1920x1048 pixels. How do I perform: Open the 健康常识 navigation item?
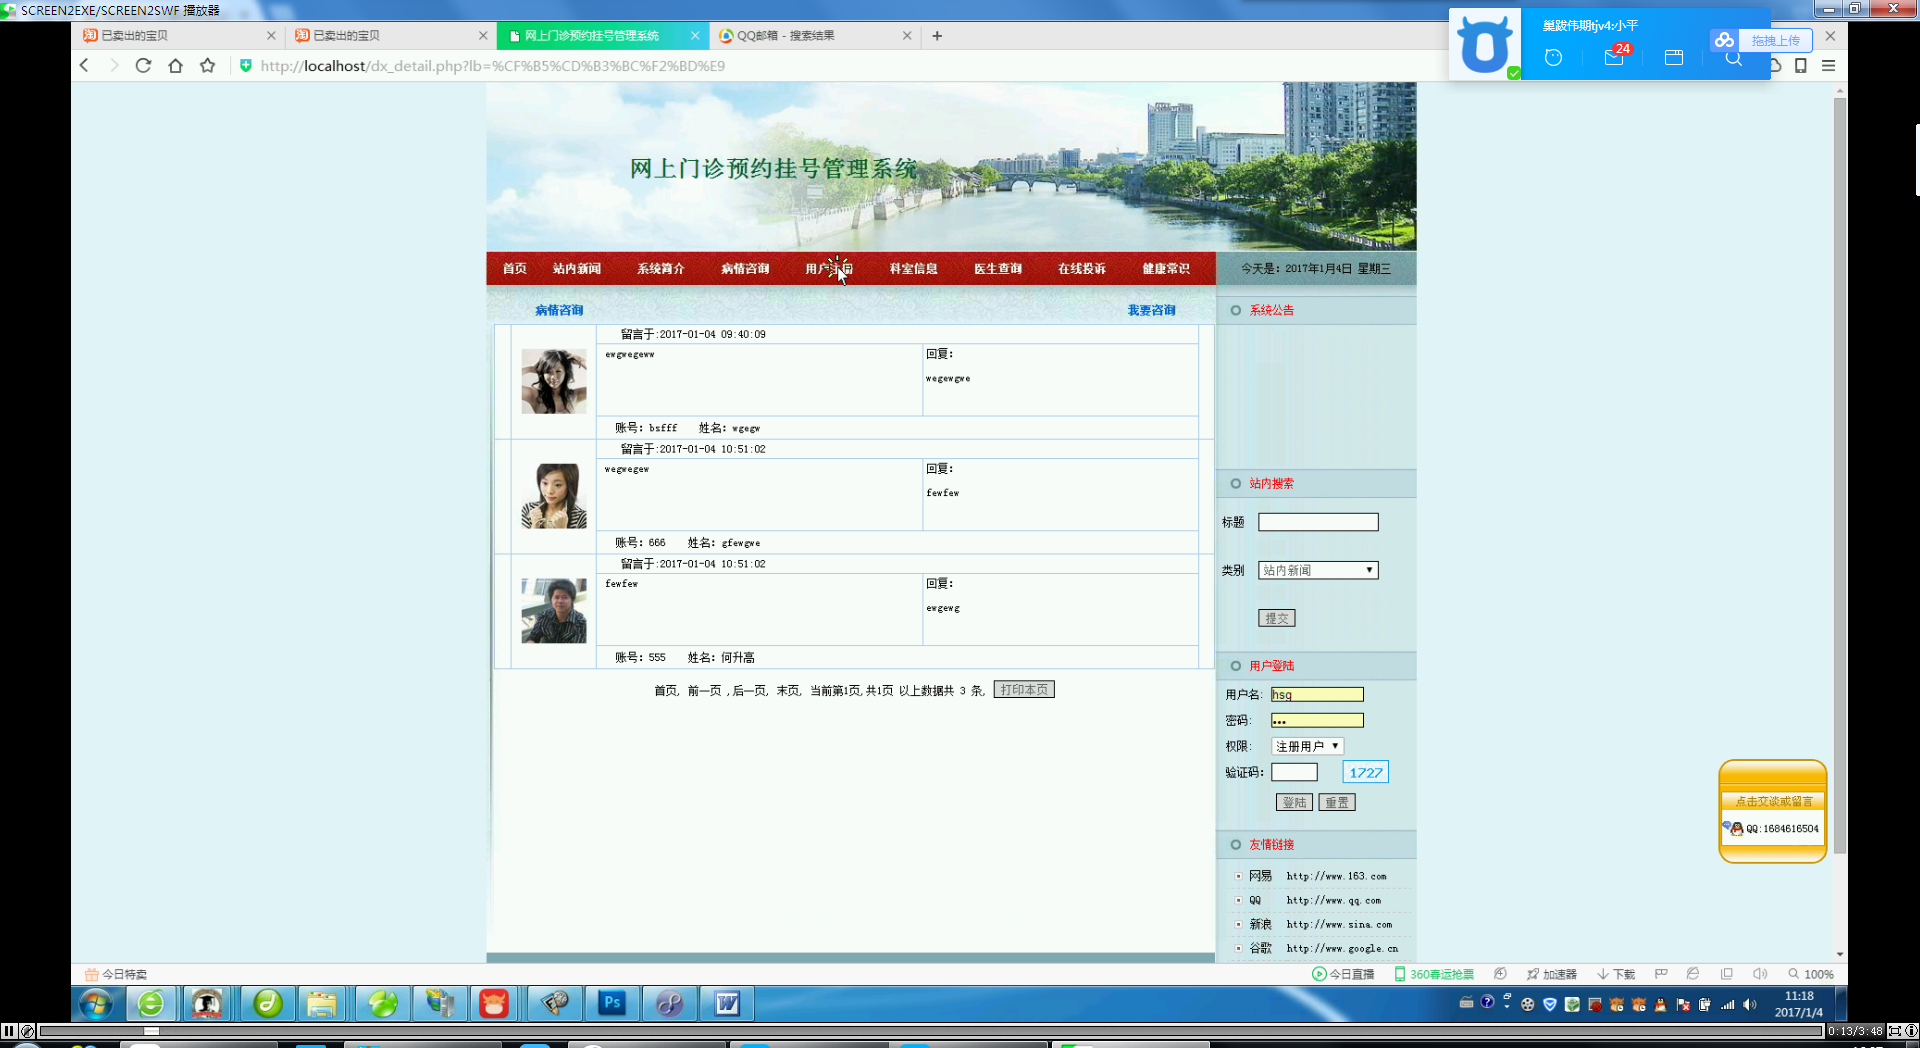pyautogui.click(x=1166, y=268)
